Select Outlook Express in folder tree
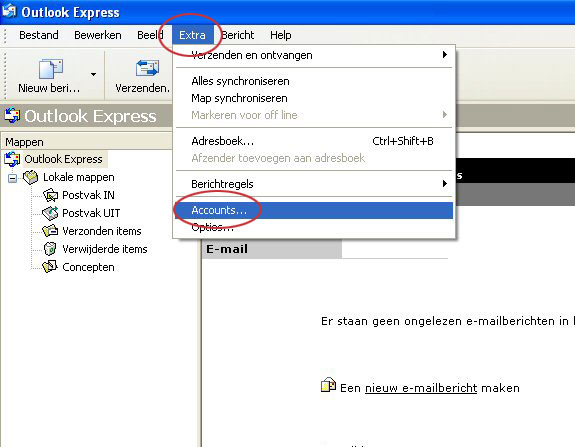 63,159
